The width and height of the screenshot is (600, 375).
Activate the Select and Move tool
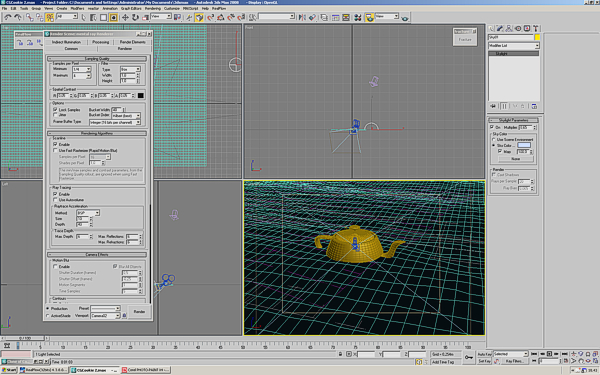125,17
